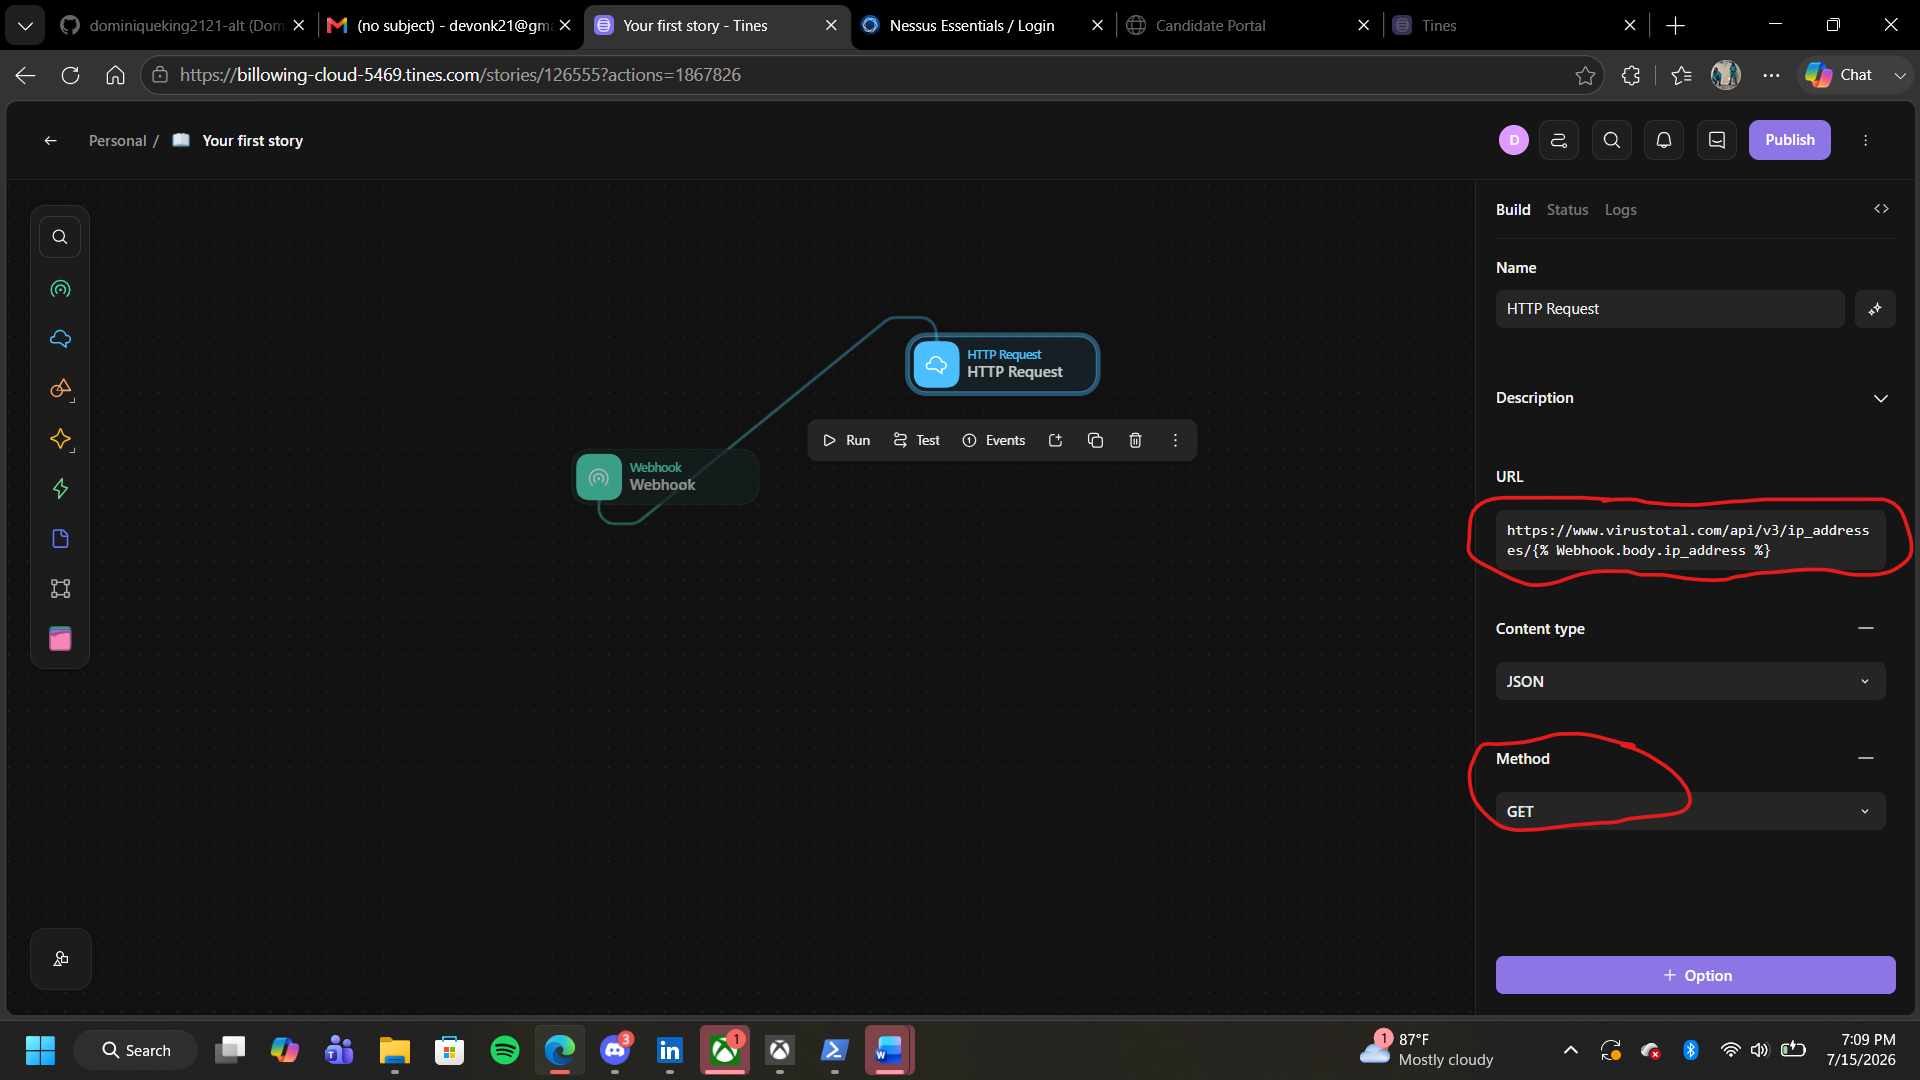Click the taskbar Search box
Image resolution: width=1920 pixels, height=1080 pixels.
click(136, 1050)
